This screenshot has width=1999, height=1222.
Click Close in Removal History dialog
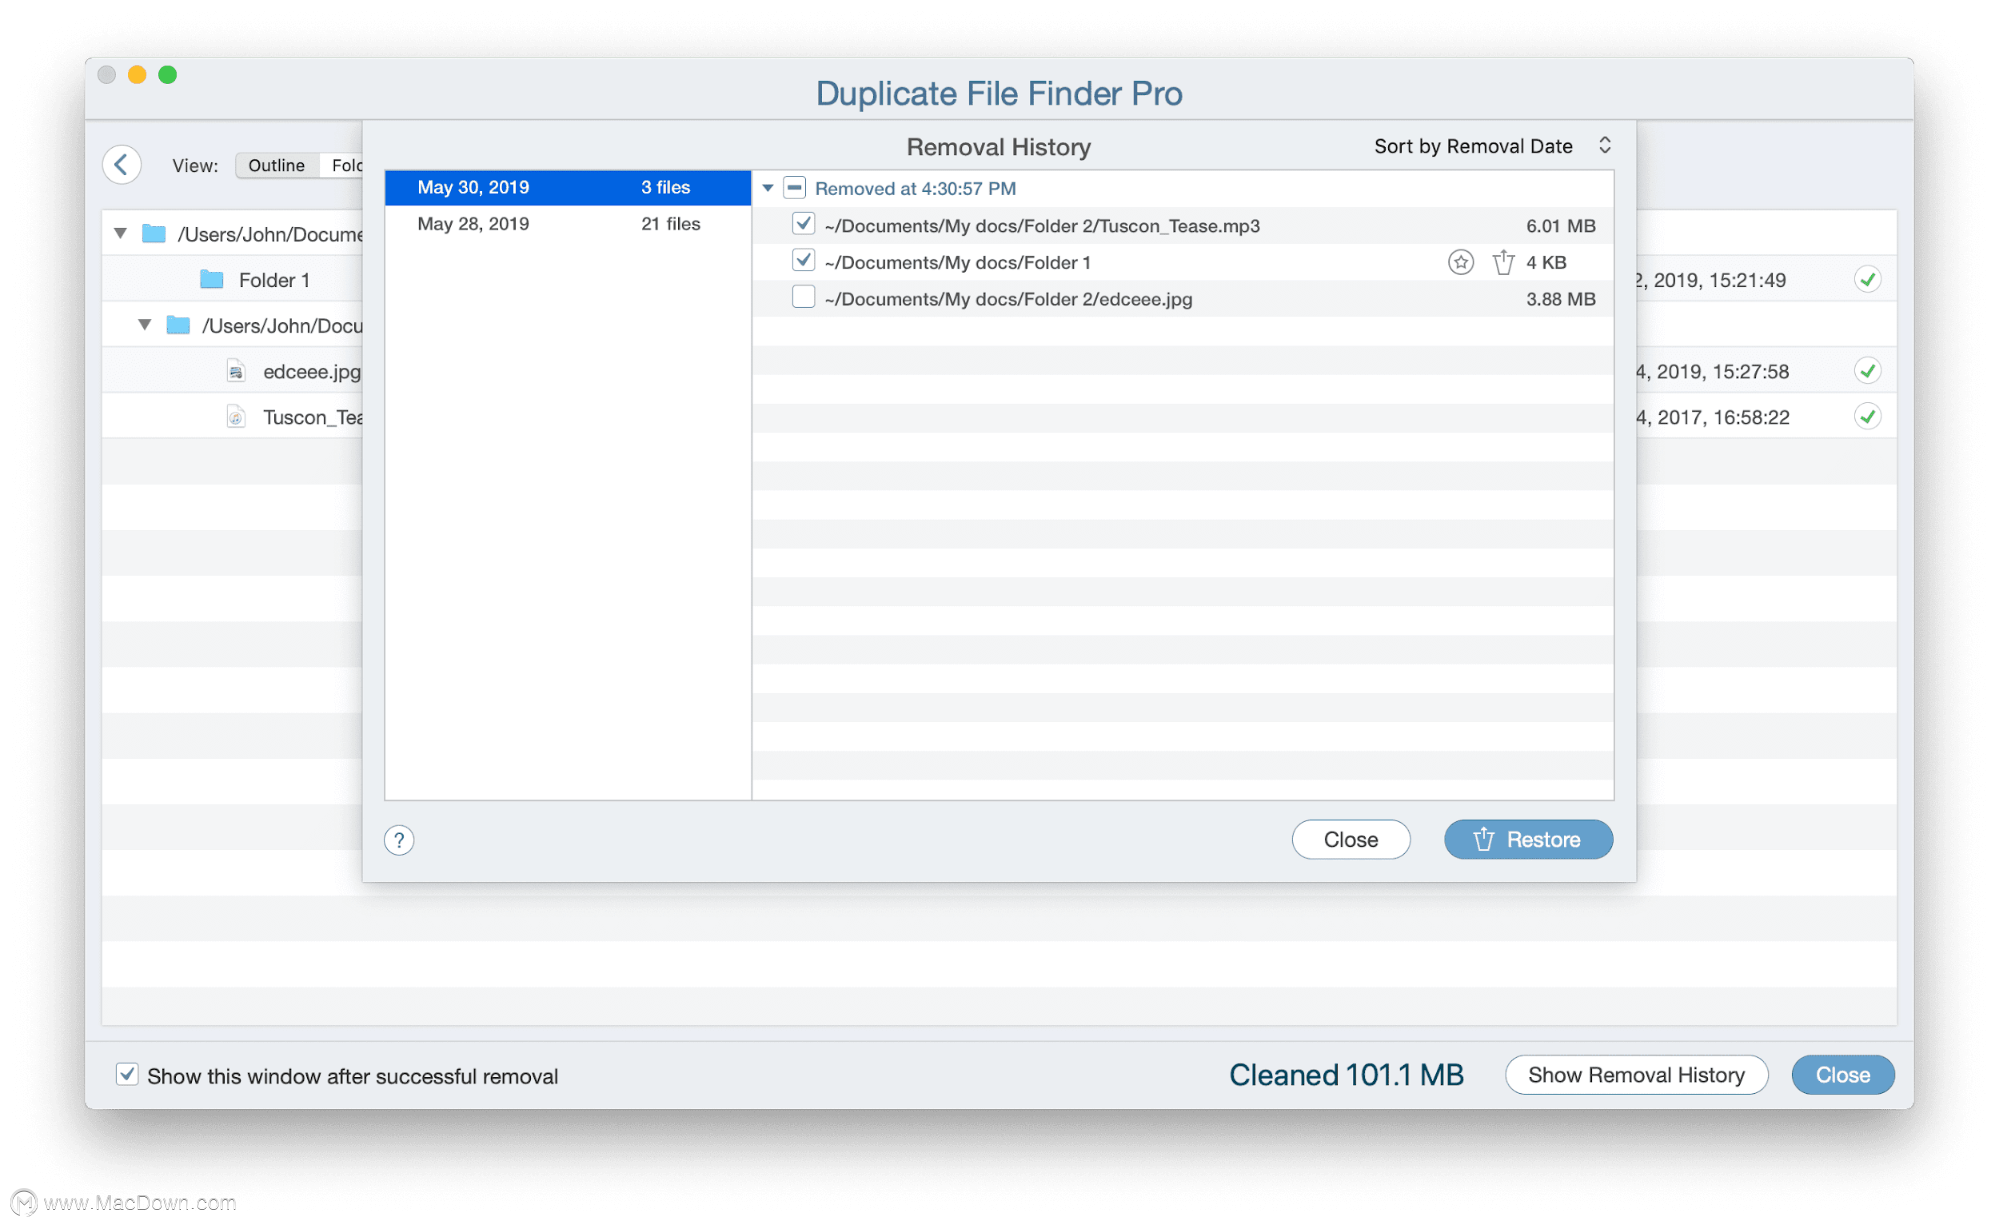click(1350, 840)
